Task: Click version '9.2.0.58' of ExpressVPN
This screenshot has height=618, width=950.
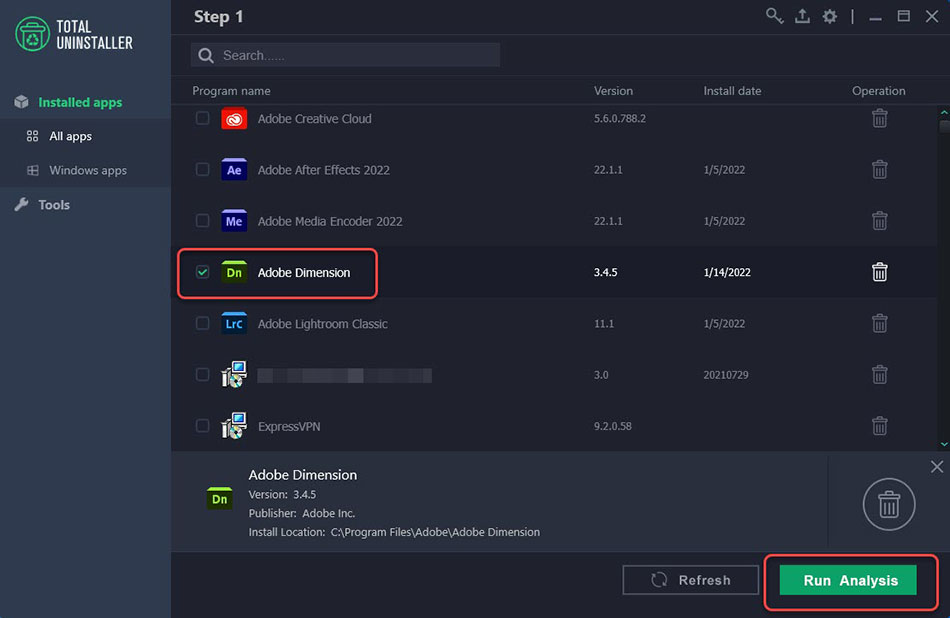Action: click(613, 426)
